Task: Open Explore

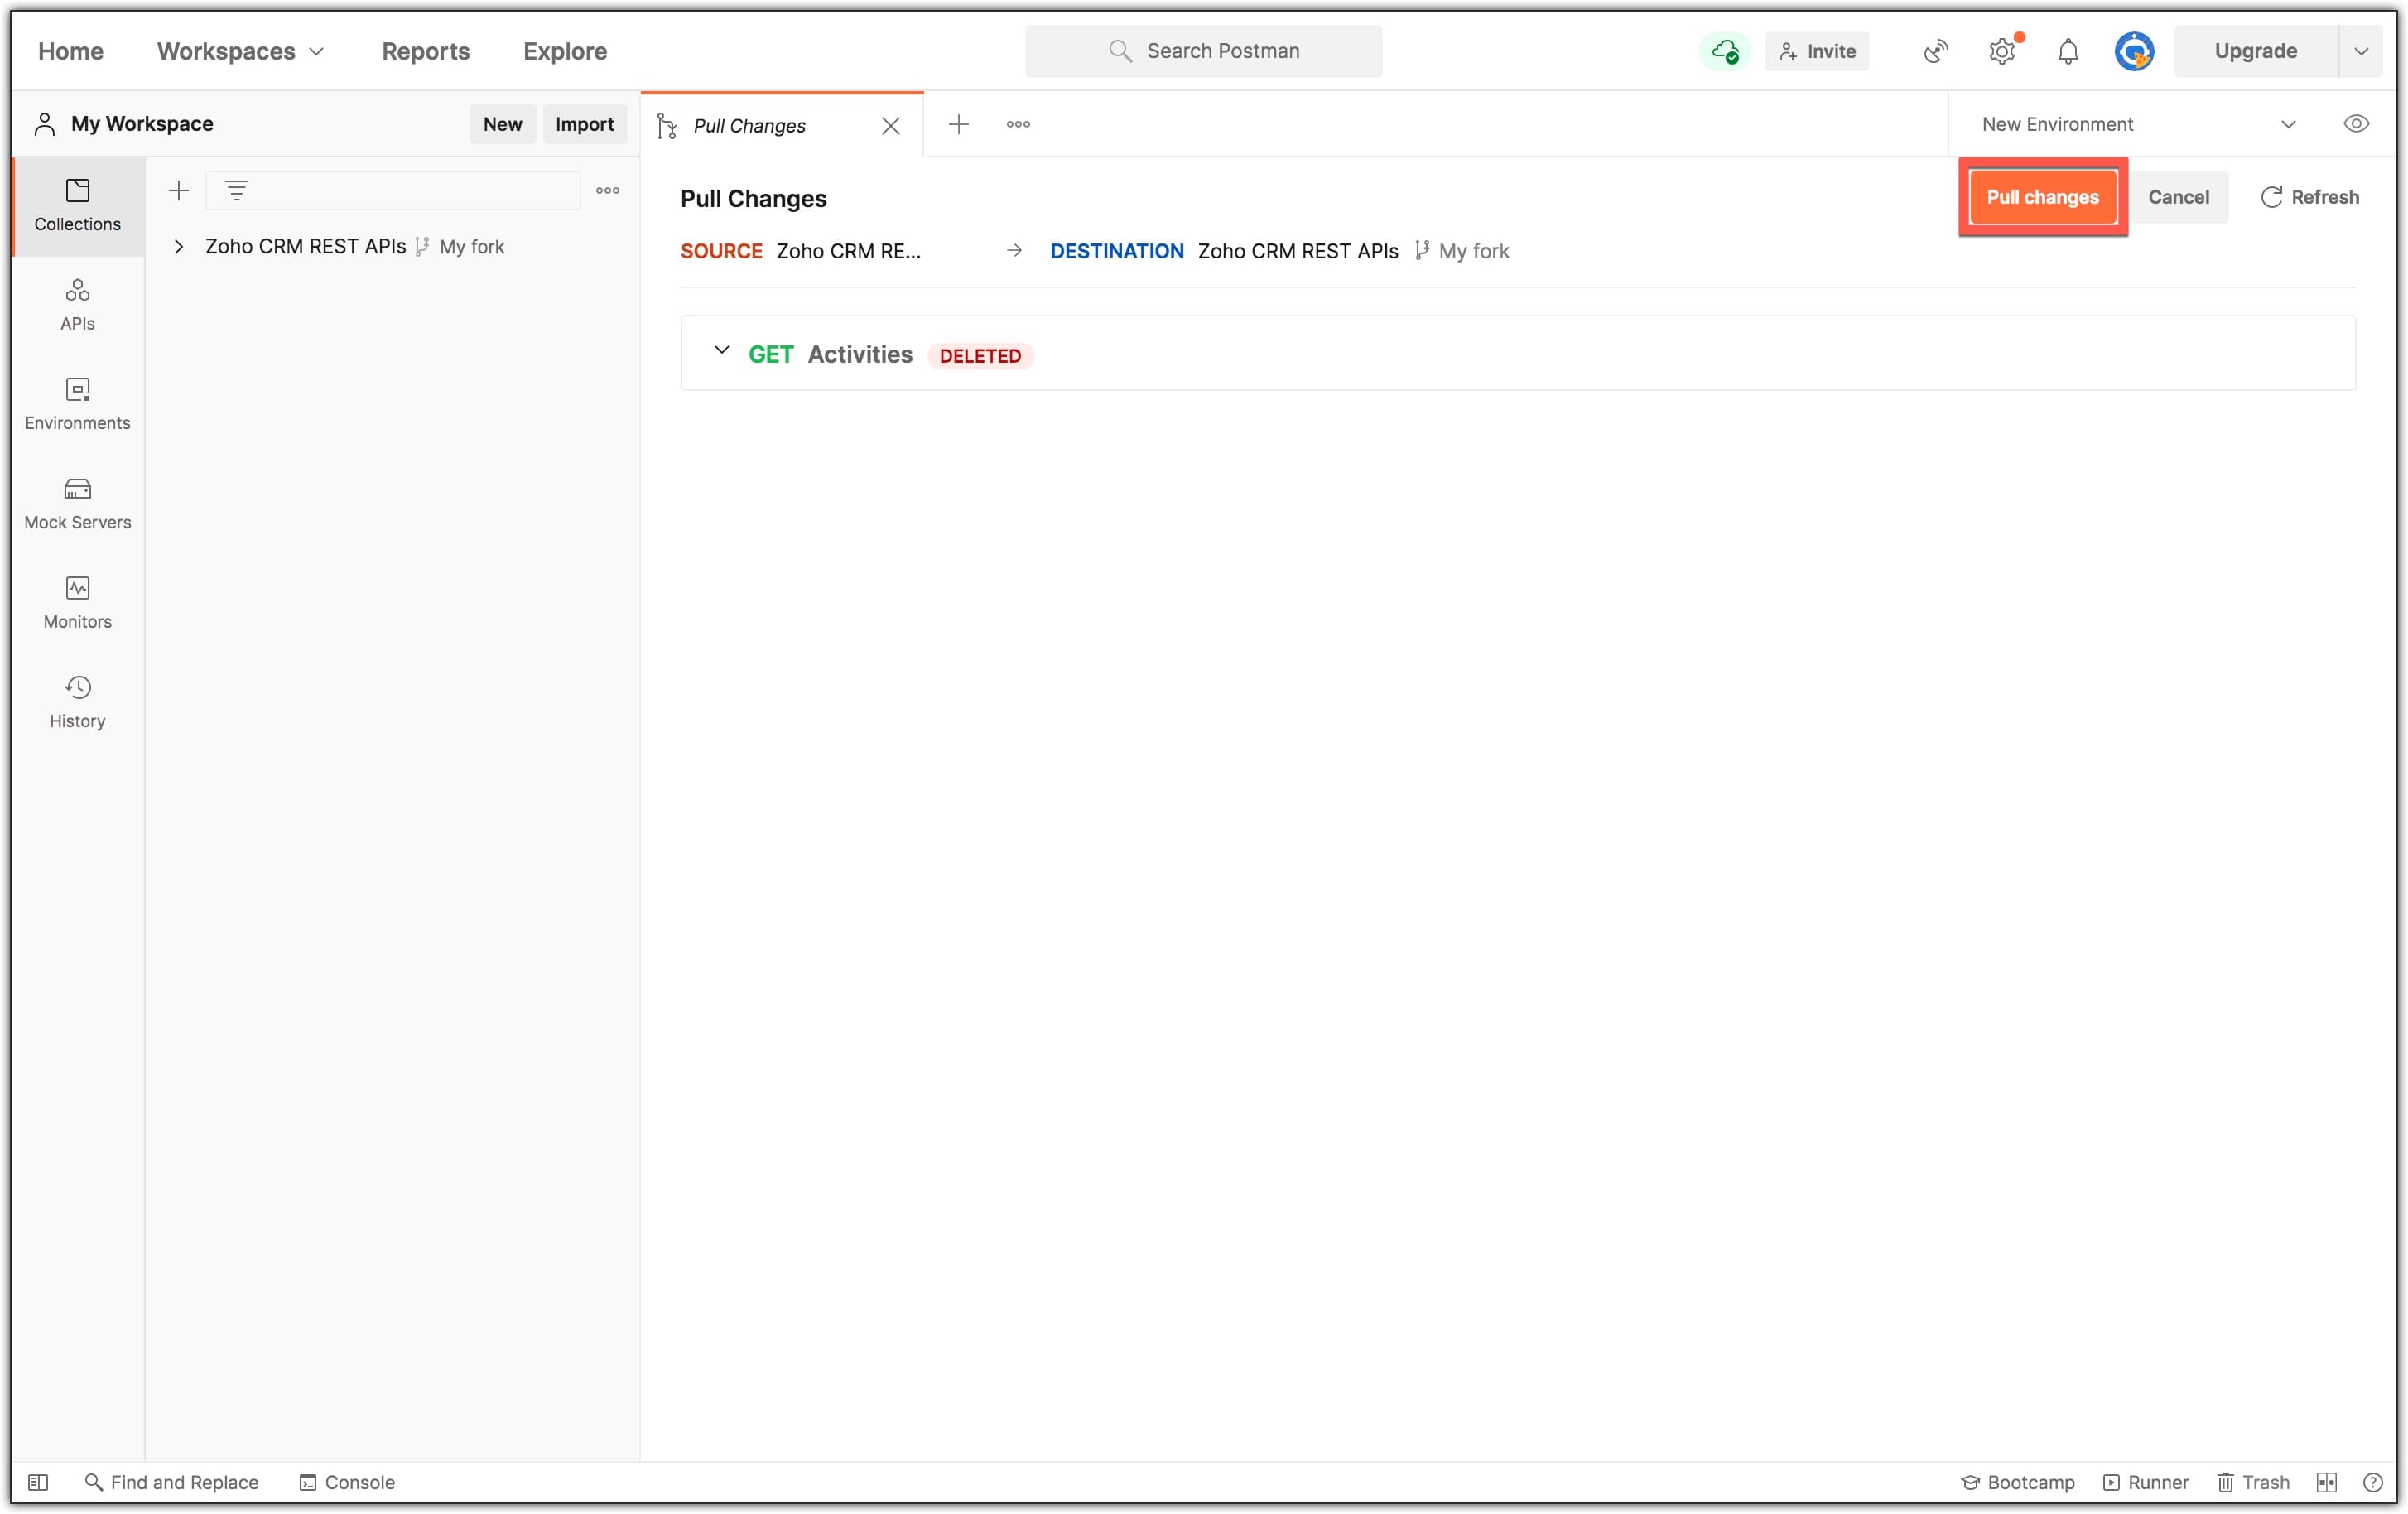Action: coord(565,51)
